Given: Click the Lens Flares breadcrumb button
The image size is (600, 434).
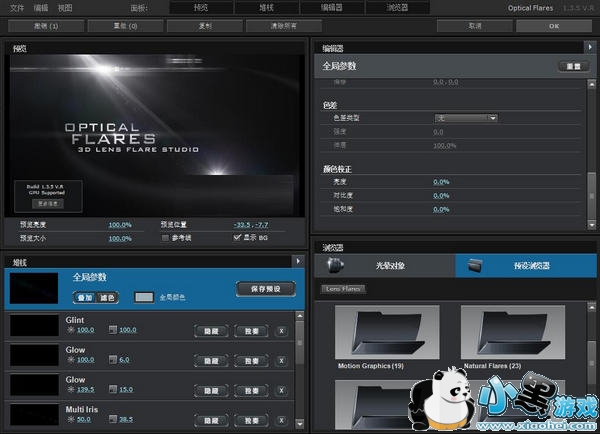Looking at the screenshot, I should (343, 289).
